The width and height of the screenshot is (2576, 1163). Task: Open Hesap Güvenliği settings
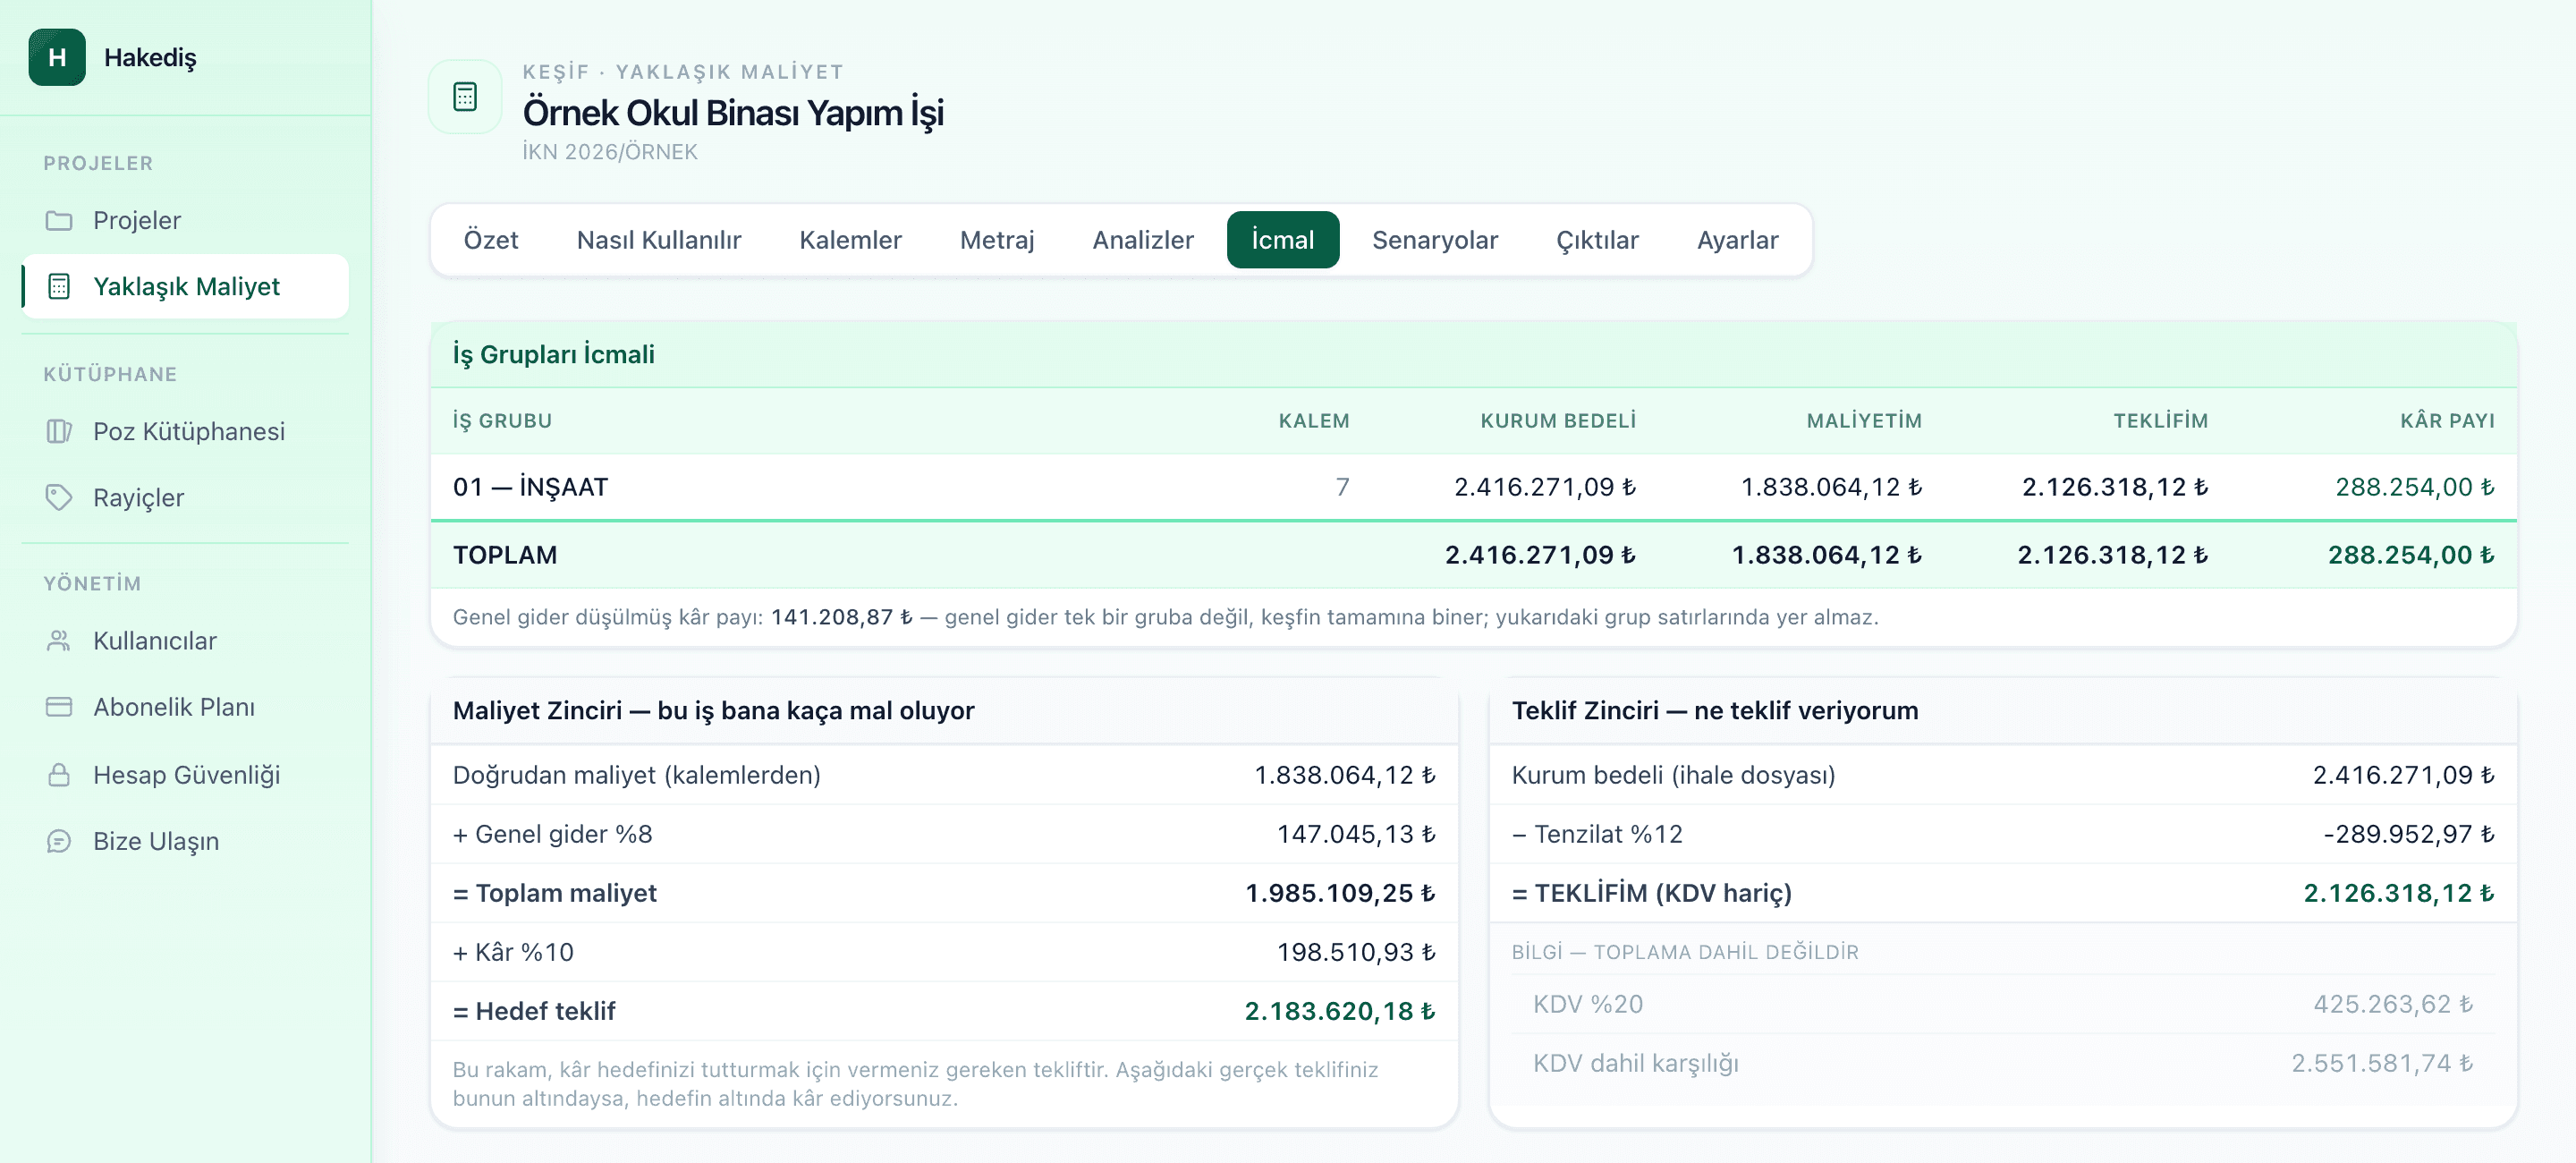[x=185, y=774]
